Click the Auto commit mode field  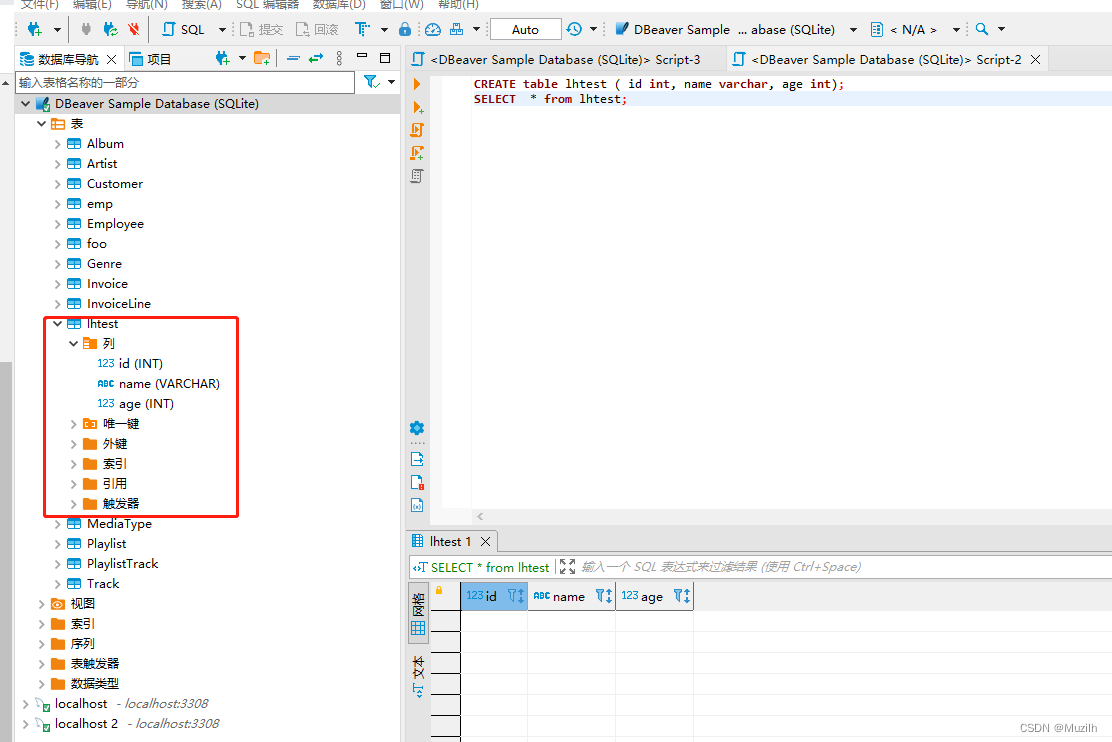pyautogui.click(x=526, y=29)
